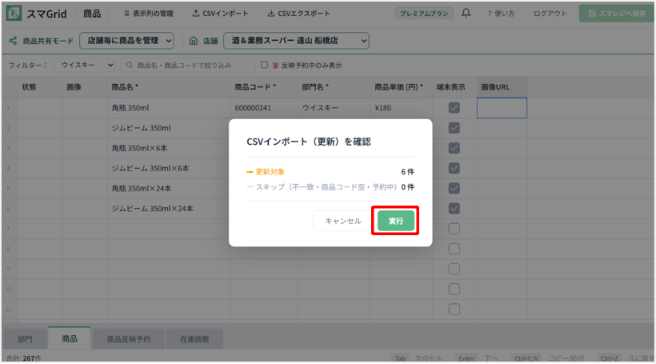Open the 使い方 help link

pos(501,13)
